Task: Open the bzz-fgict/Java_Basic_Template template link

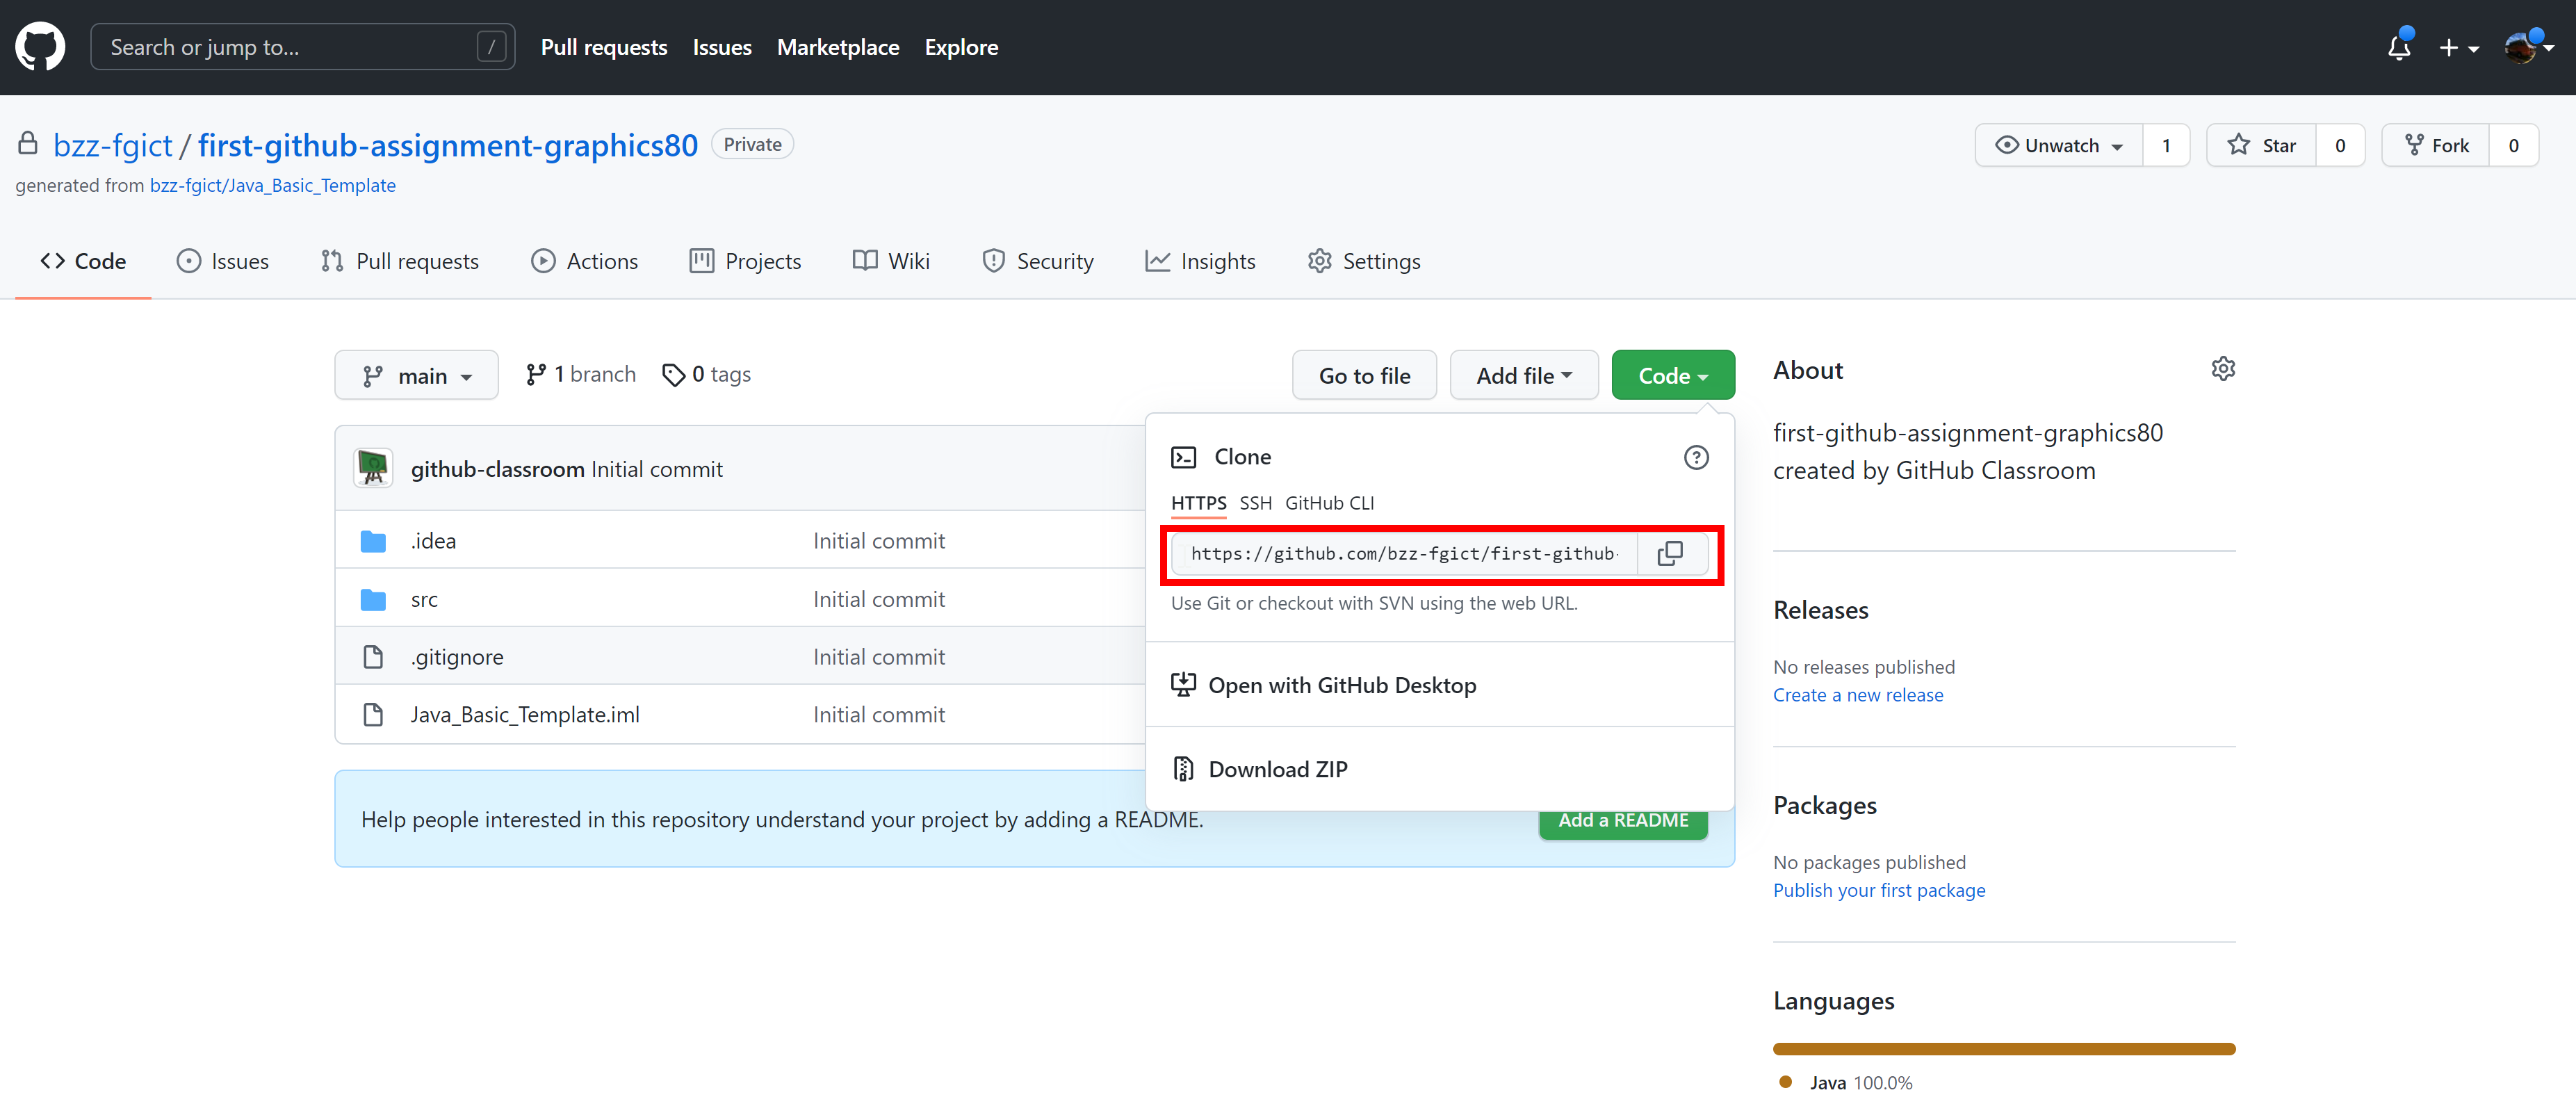Action: tap(272, 185)
